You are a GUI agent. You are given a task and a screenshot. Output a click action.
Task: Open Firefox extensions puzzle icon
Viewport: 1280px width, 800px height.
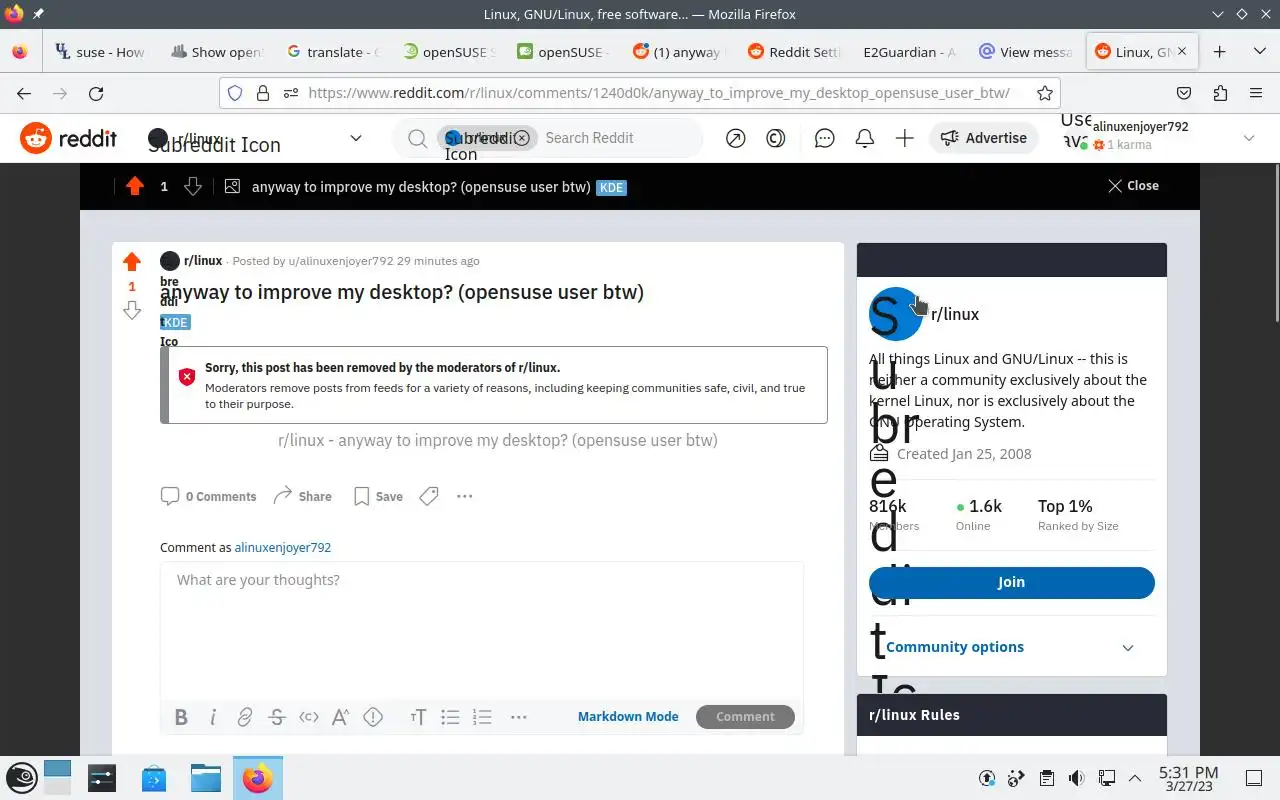click(1220, 93)
